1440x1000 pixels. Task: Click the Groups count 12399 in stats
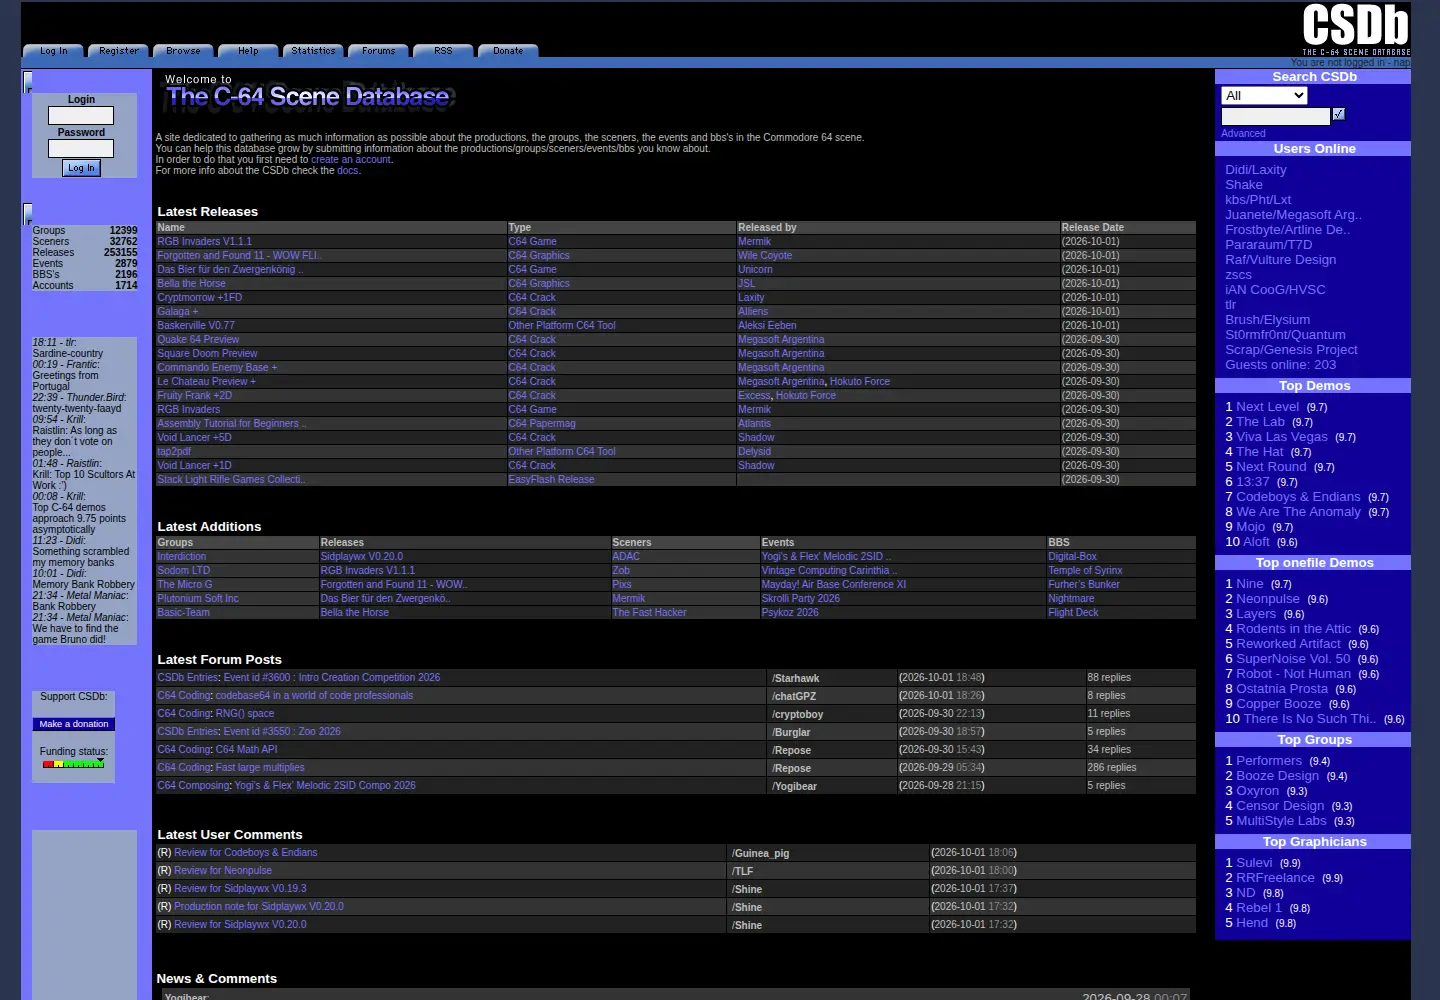(x=123, y=231)
